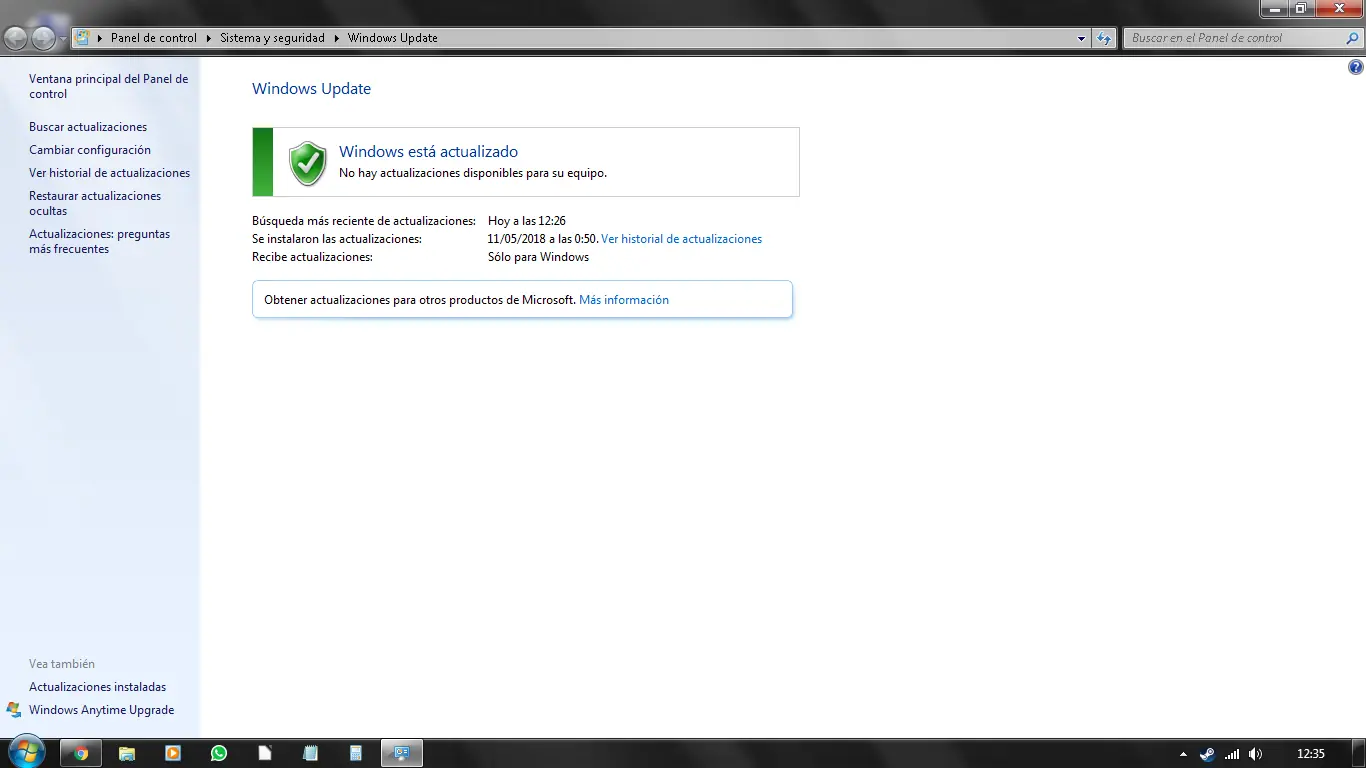Open Ver historial de actualizaciones link
The image size is (1366, 768).
(x=681, y=239)
